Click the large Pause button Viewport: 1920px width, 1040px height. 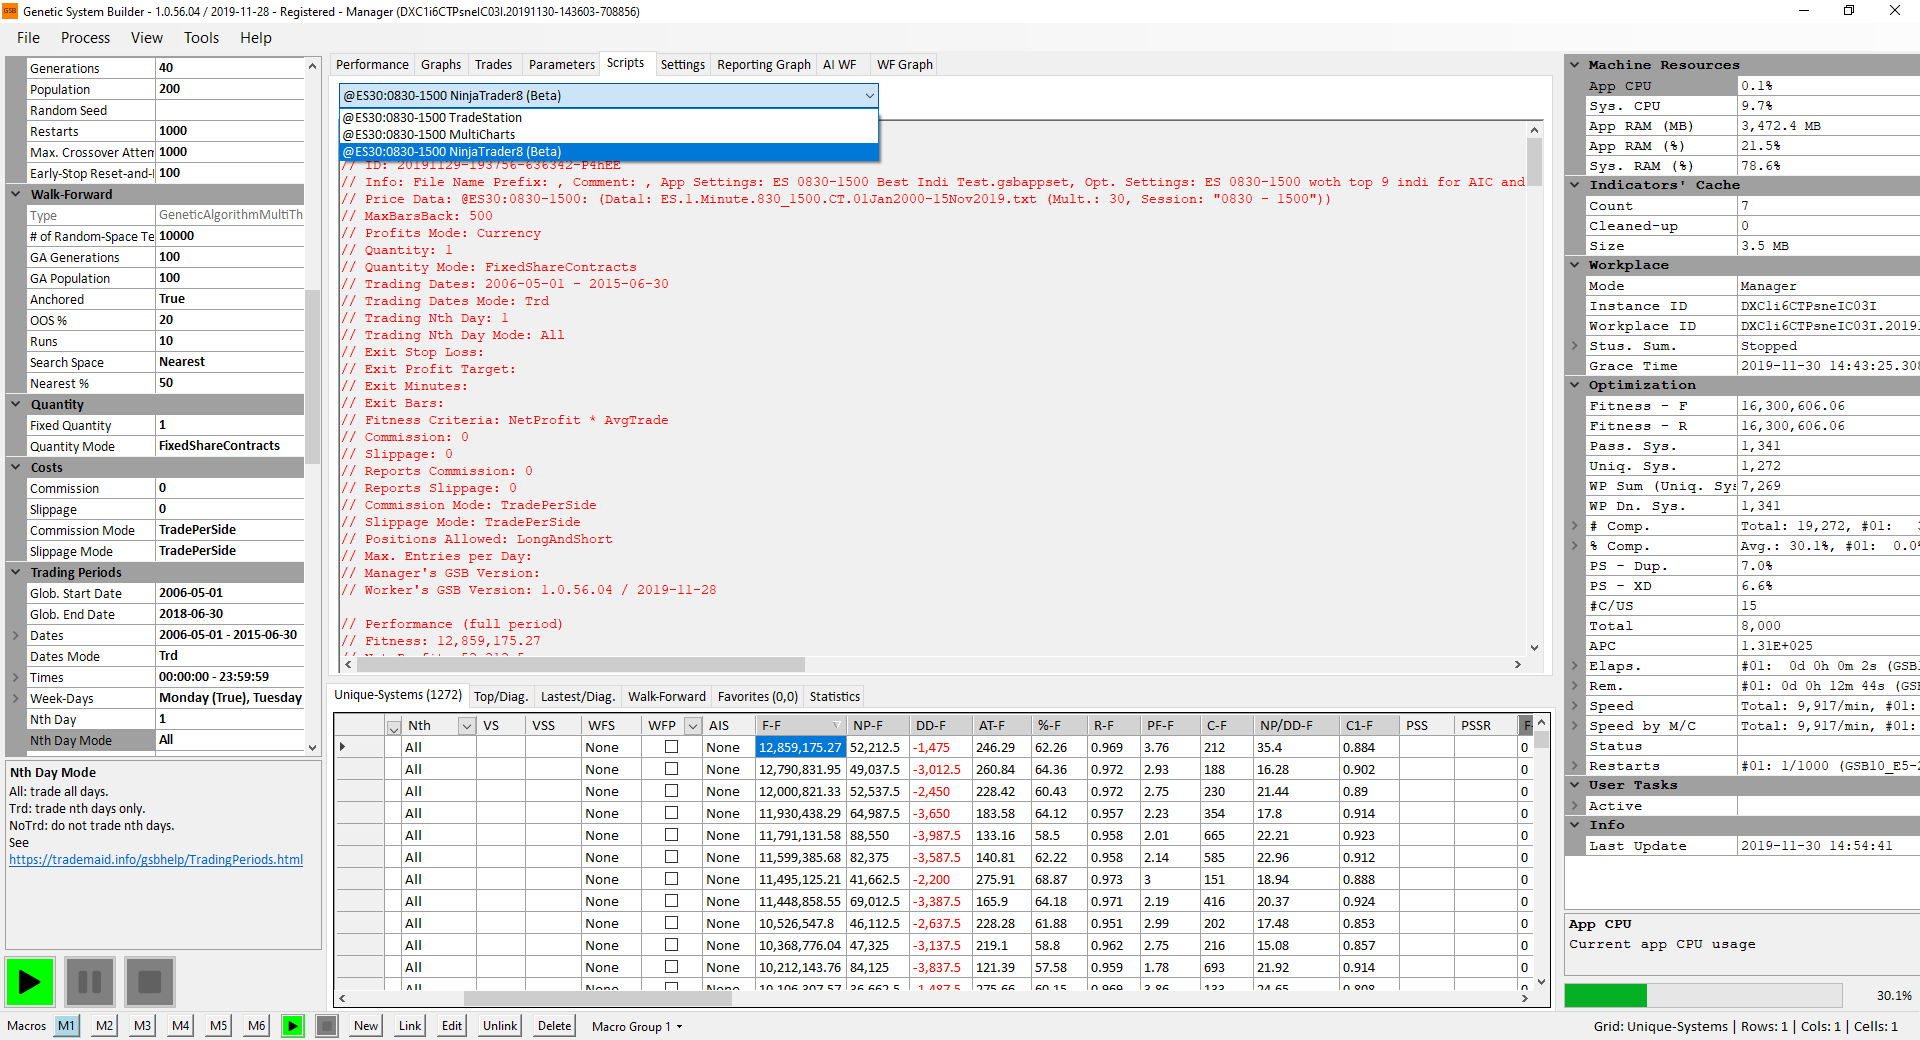(x=89, y=982)
